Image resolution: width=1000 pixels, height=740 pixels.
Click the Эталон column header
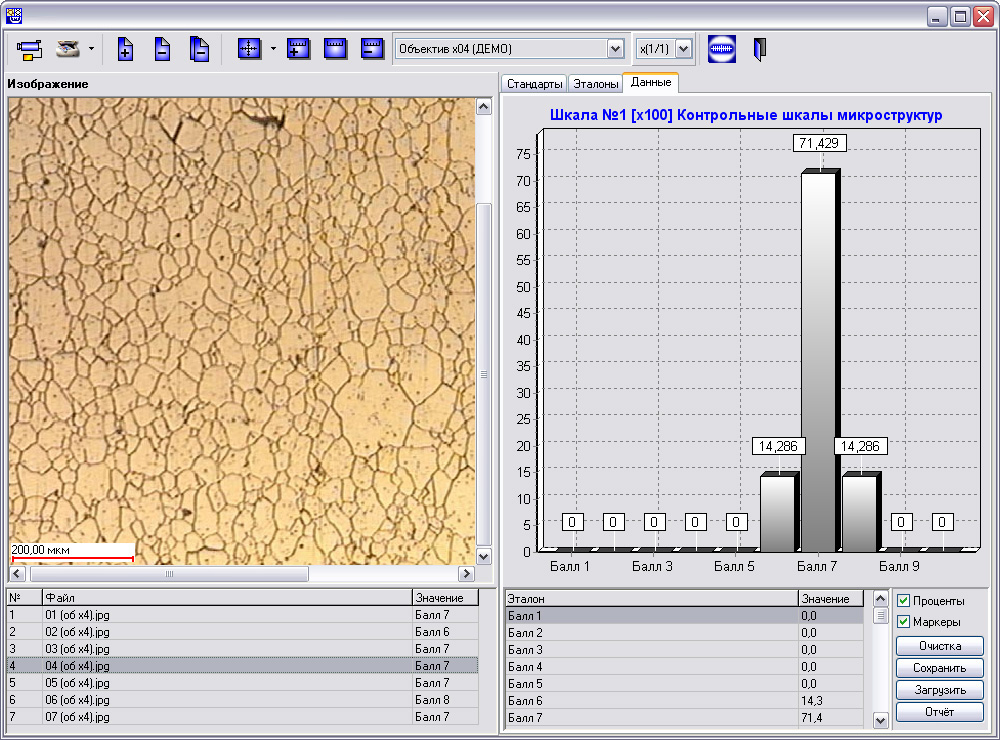tap(651, 598)
